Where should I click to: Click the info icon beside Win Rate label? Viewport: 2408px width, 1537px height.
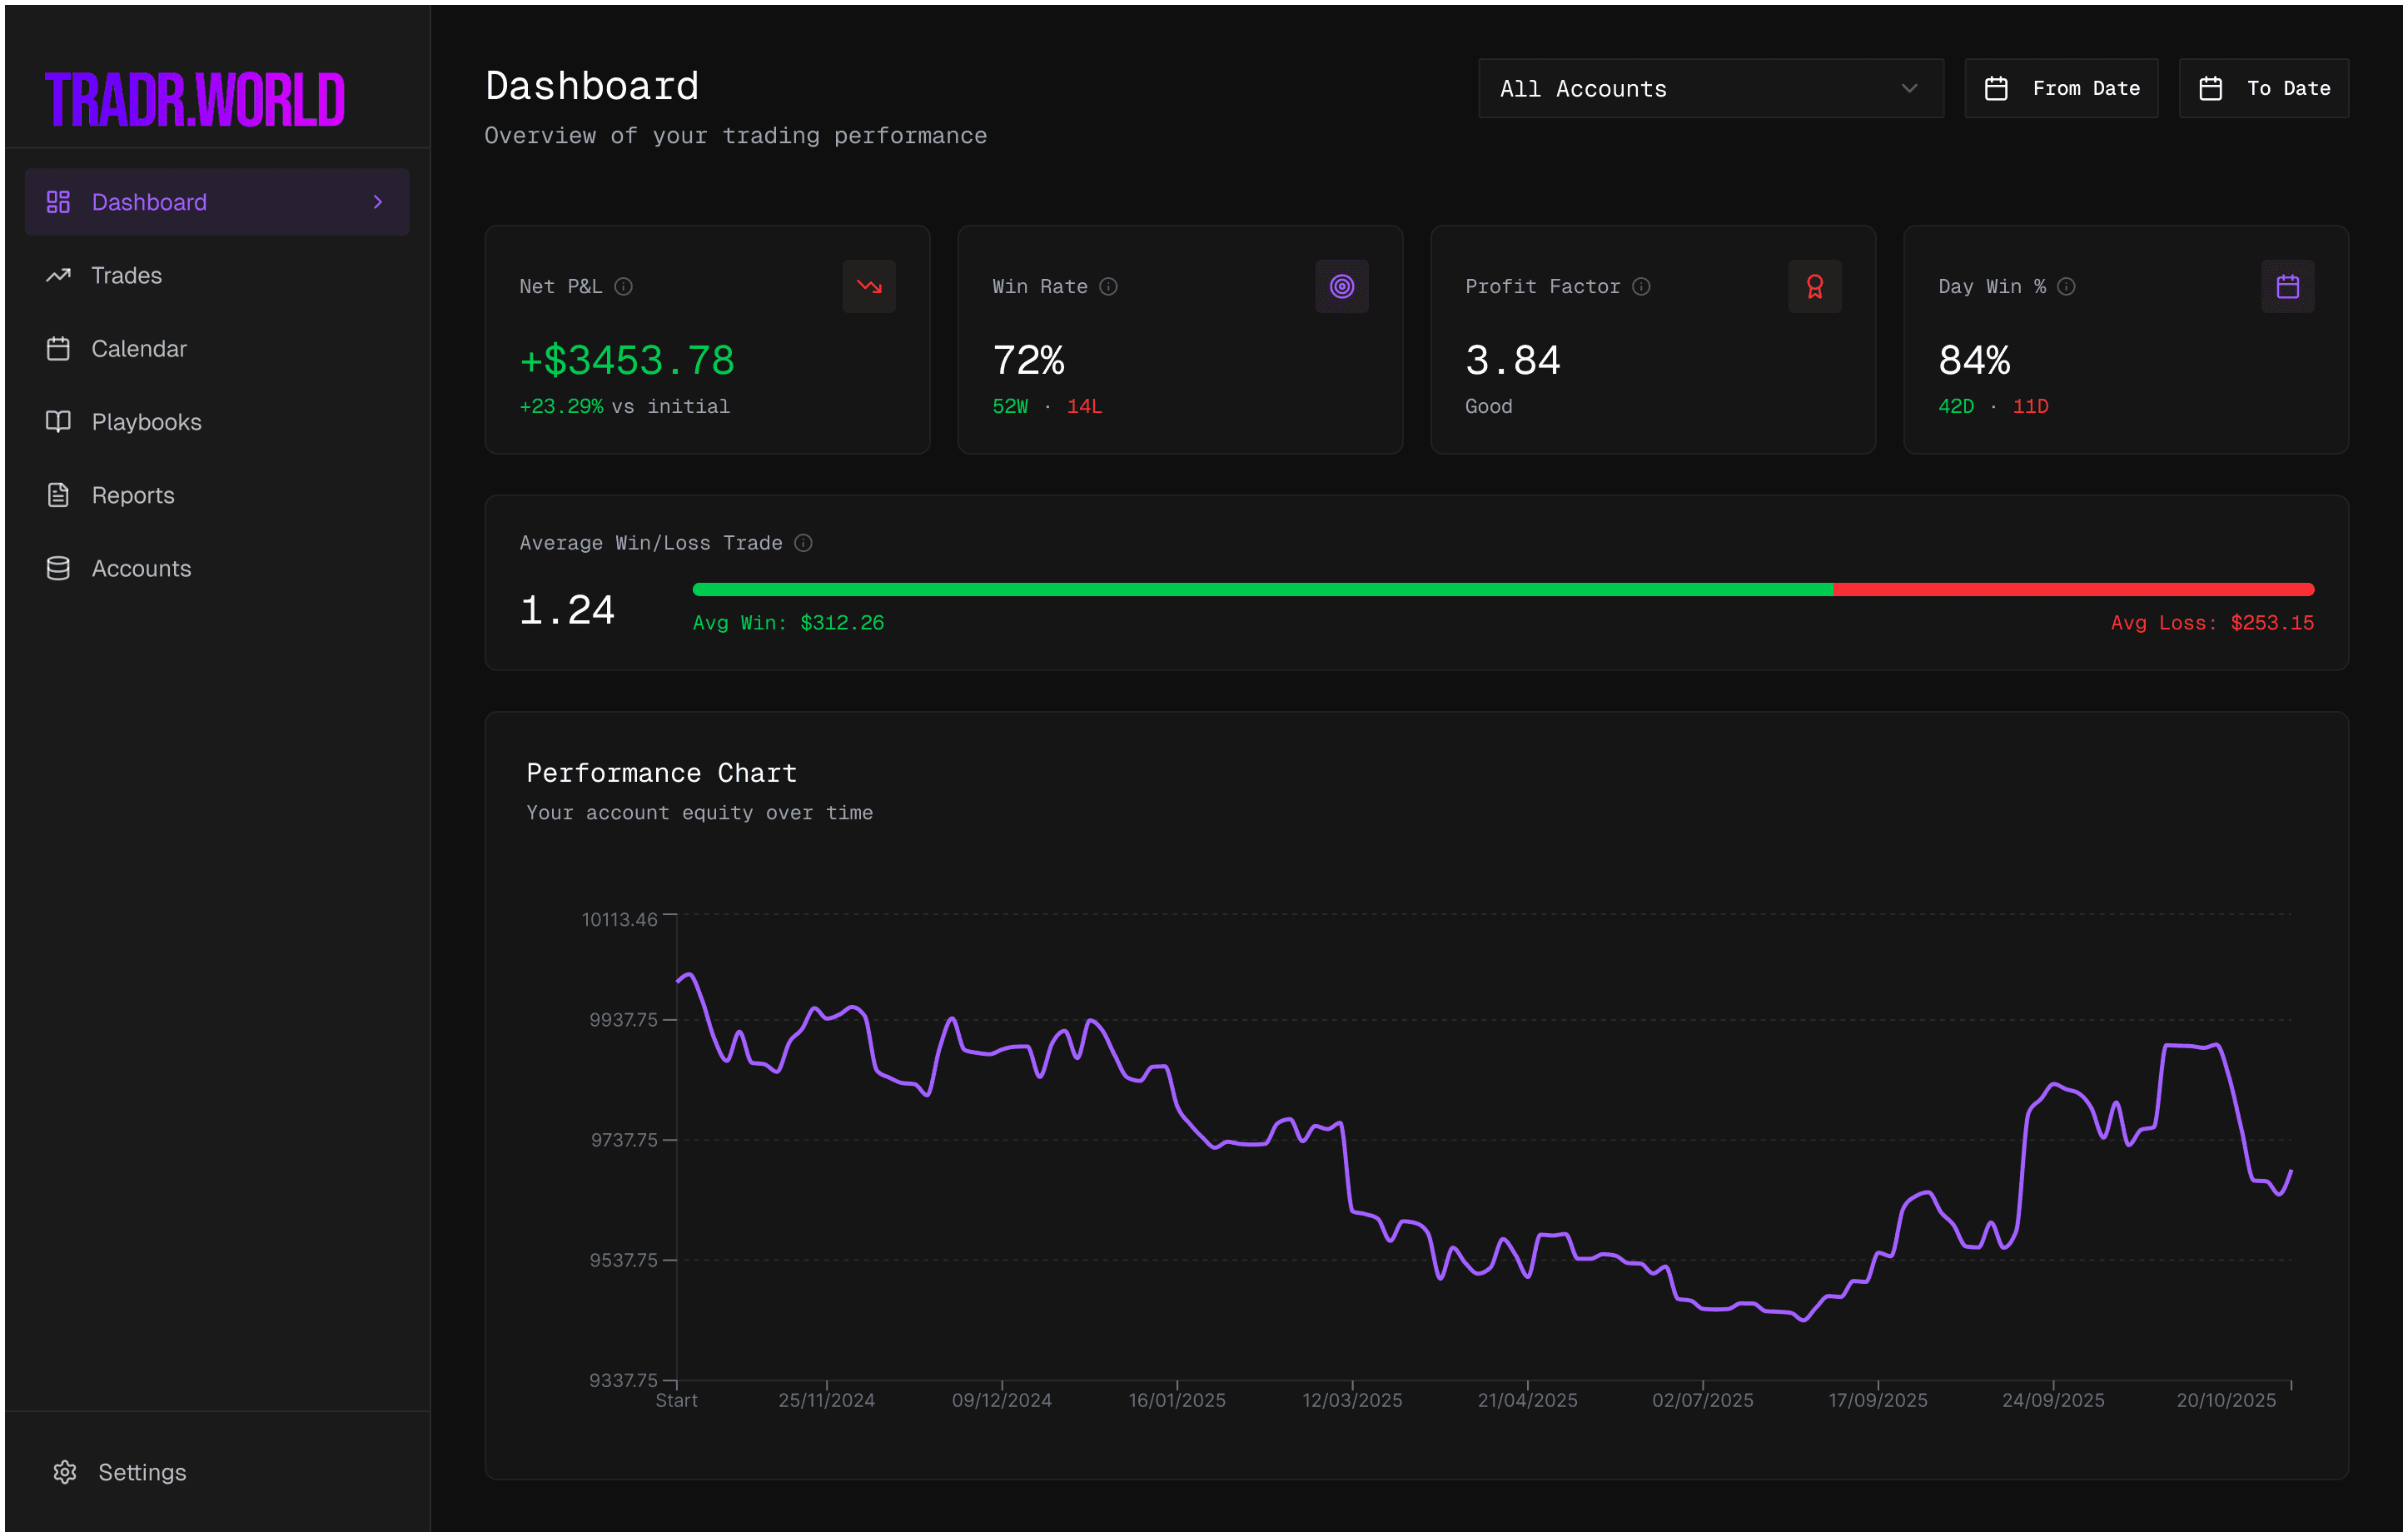1108,287
